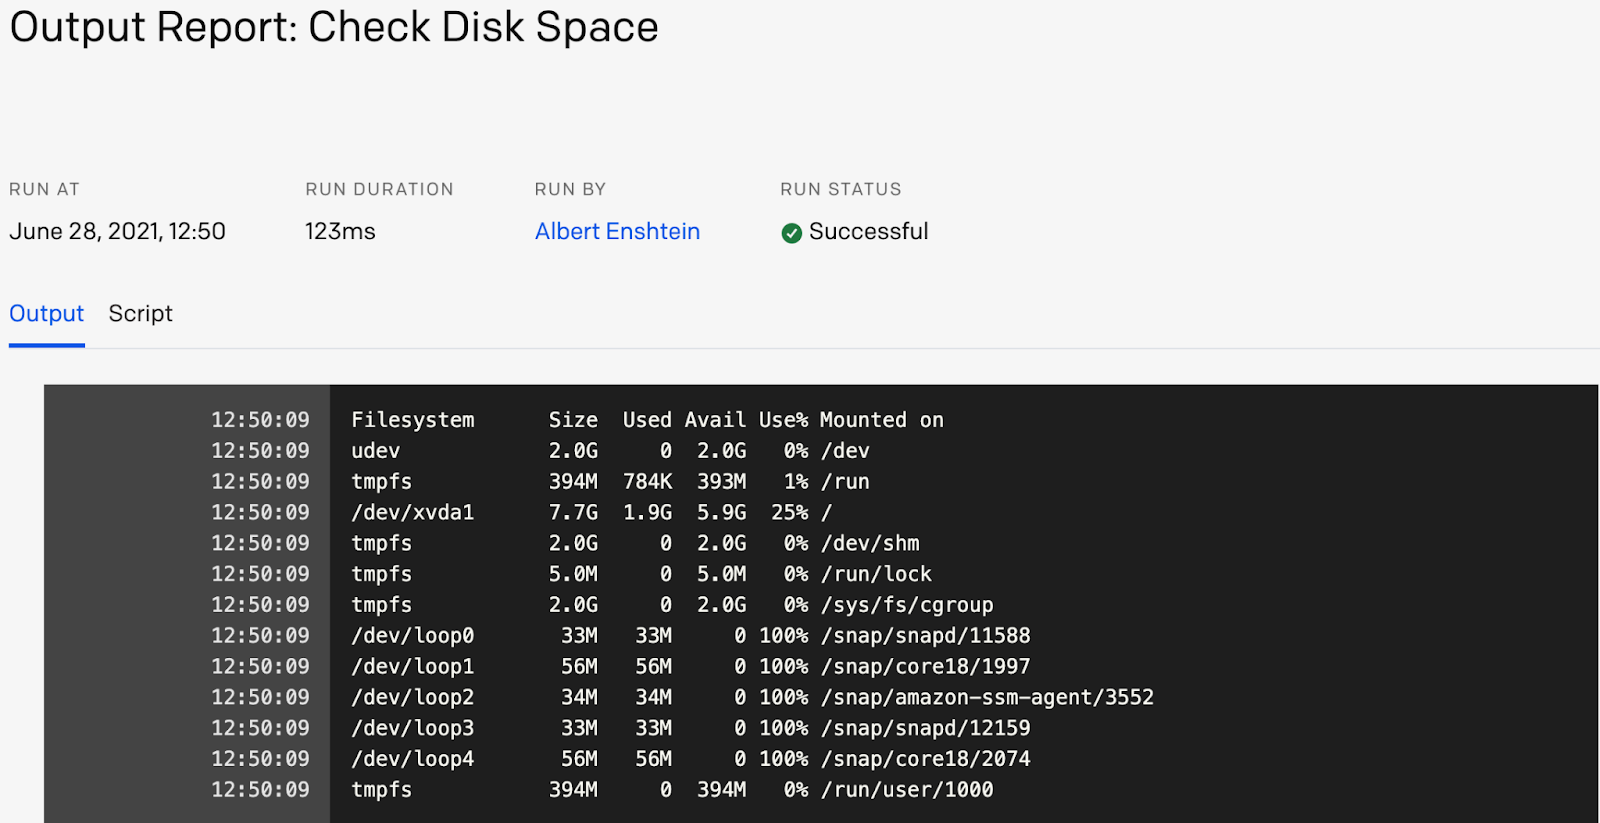Open the Output tab
This screenshot has height=823, width=1600.
(47, 314)
